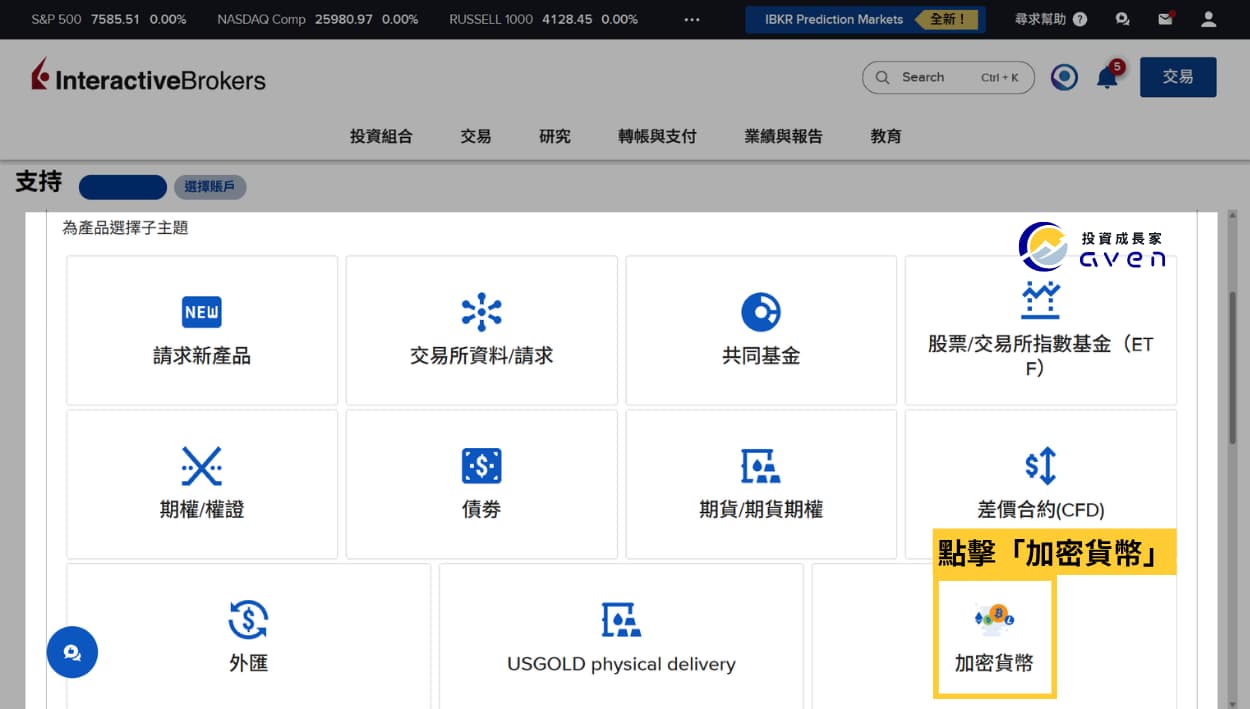The image size is (1250, 709).
Task: Choose the 共同基金 pie chart icon
Action: 761,312
